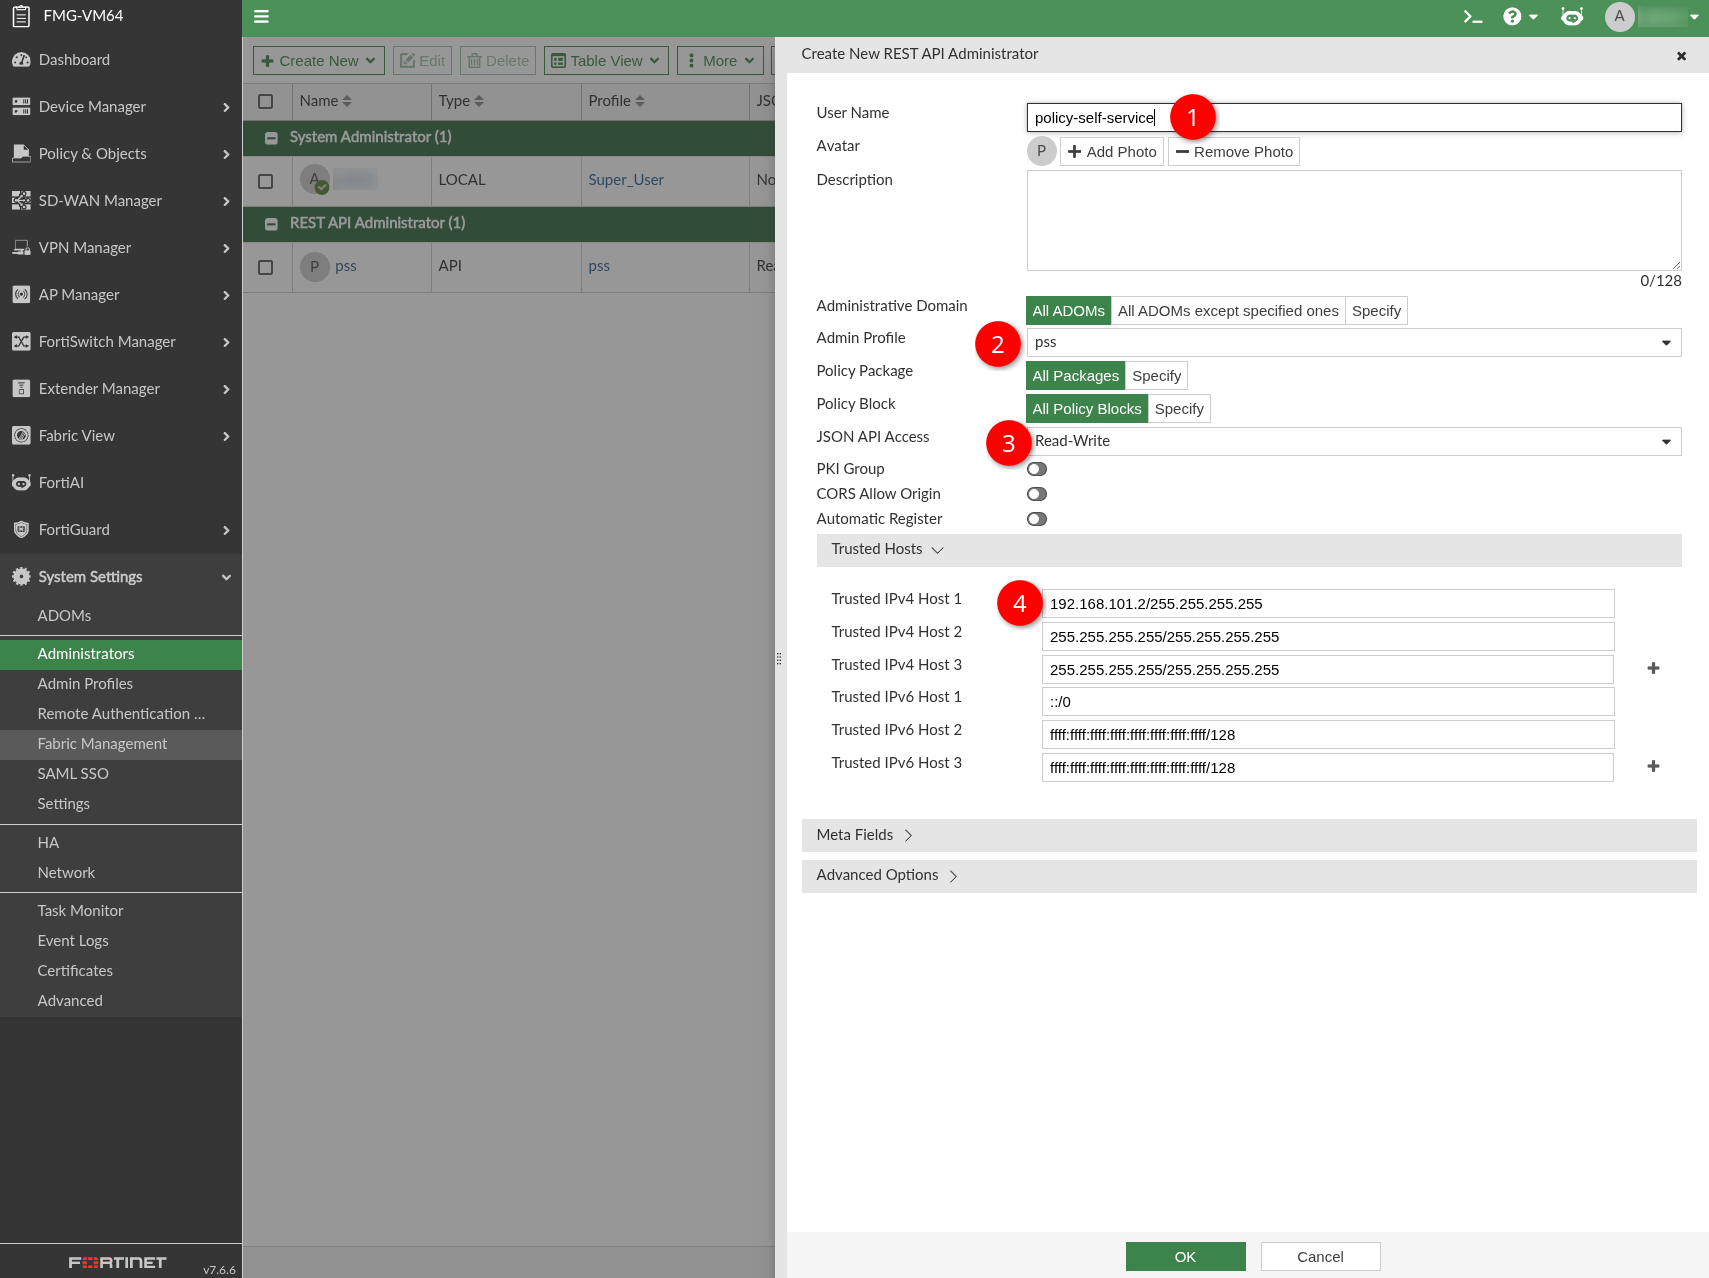Screen dimensions: 1709x1278
Task: Toggle sidebar with the hamburger menu icon
Action: (262, 17)
